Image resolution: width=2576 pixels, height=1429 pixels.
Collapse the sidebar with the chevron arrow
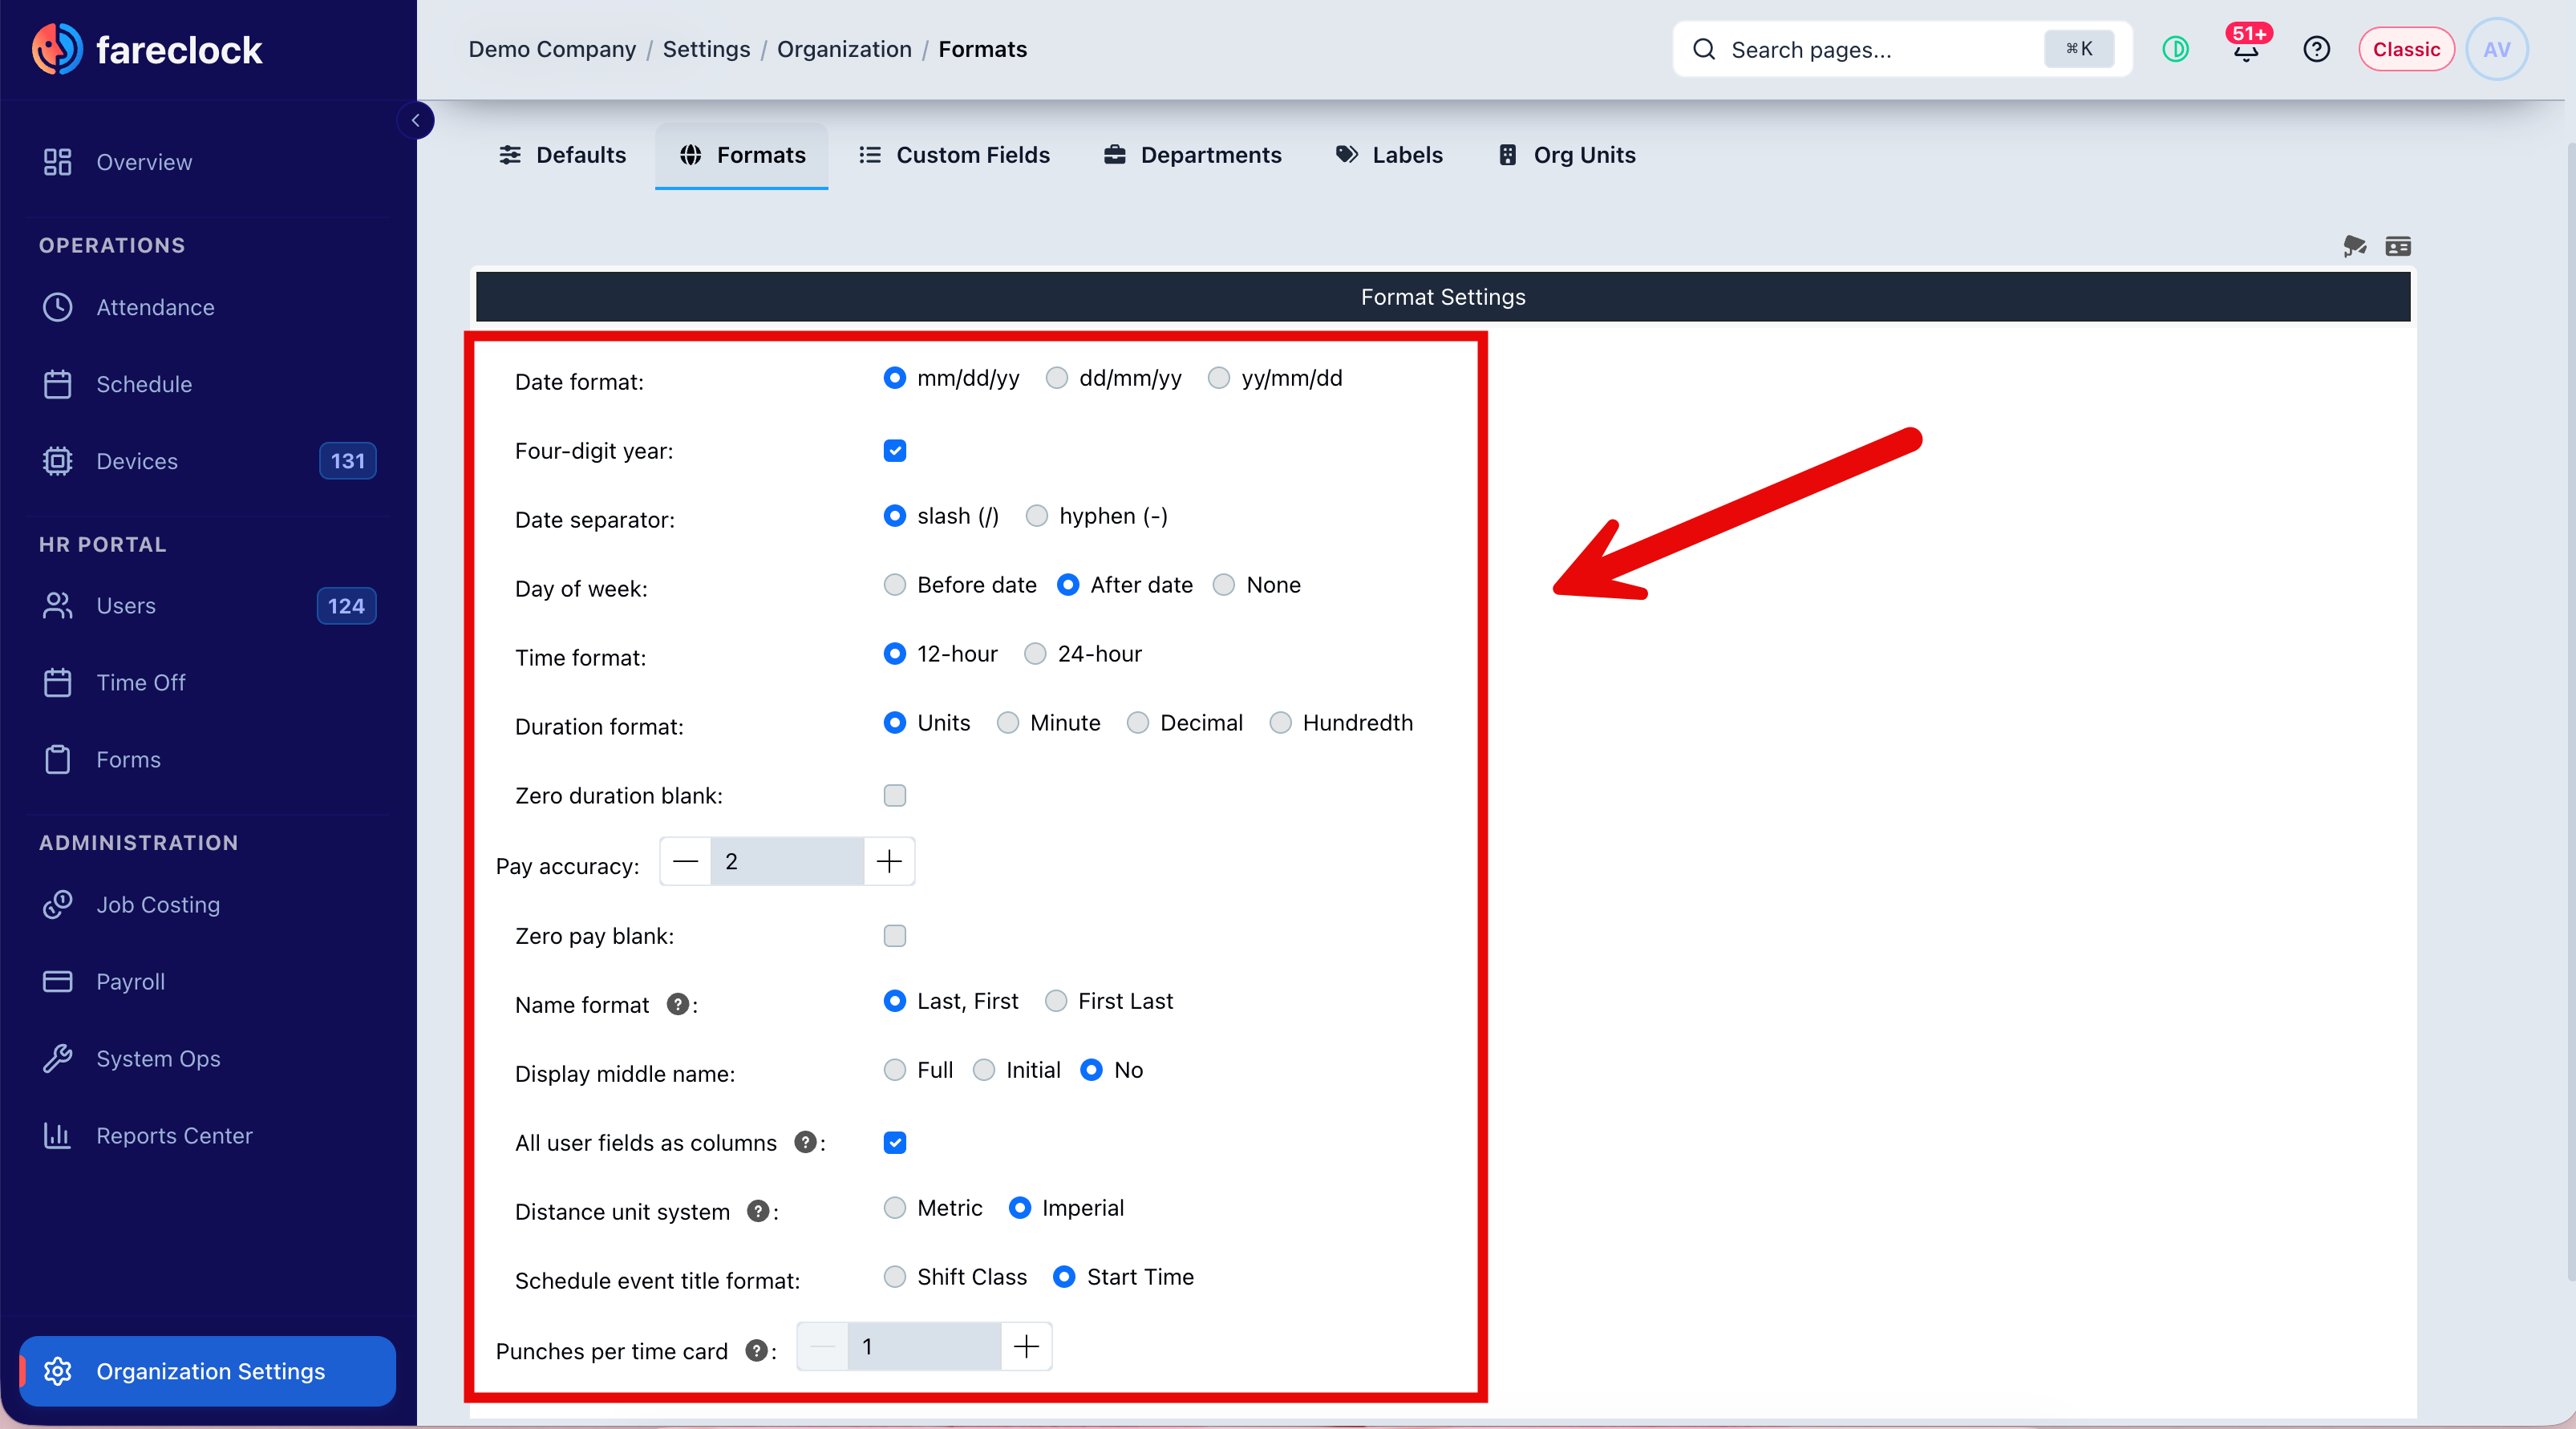point(415,120)
